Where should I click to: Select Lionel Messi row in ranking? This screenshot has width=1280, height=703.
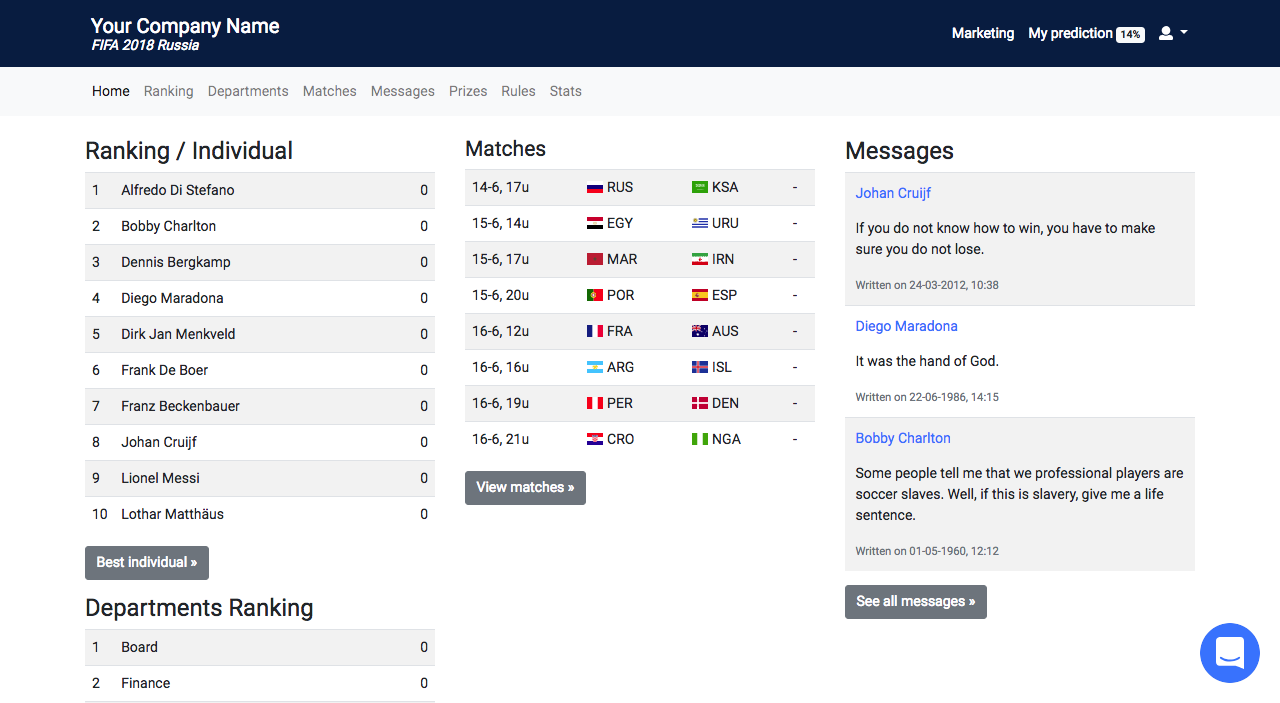coord(160,478)
